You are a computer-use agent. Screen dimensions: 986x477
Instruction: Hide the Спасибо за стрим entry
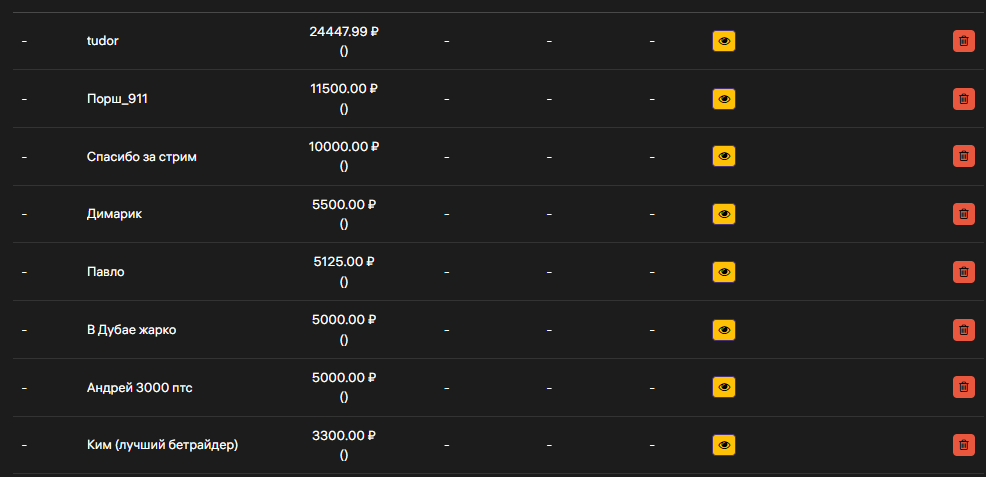click(724, 156)
